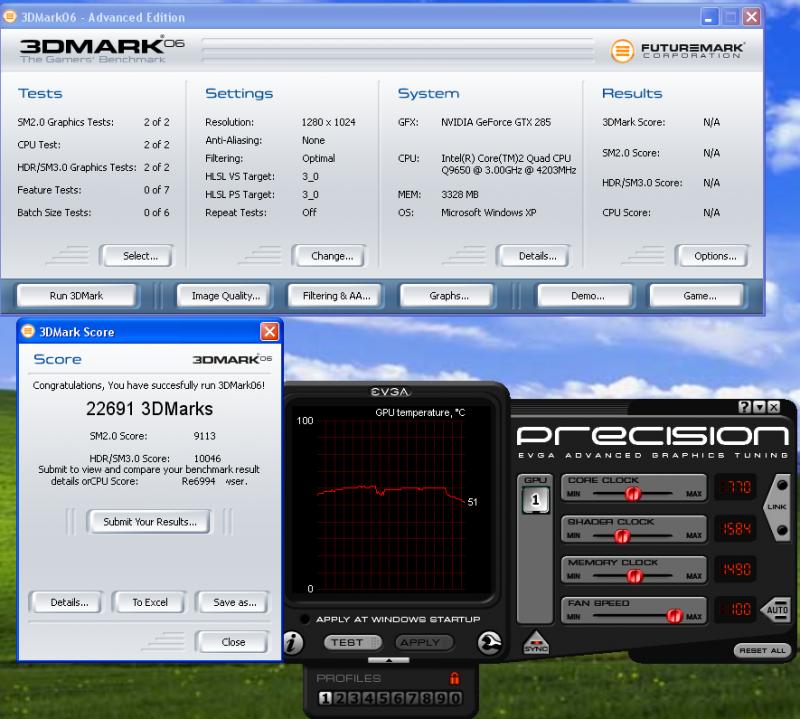The width and height of the screenshot is (800, 719).
Task: Select profile slot 0 in EVGA Precision
Action: pos(456,698)
